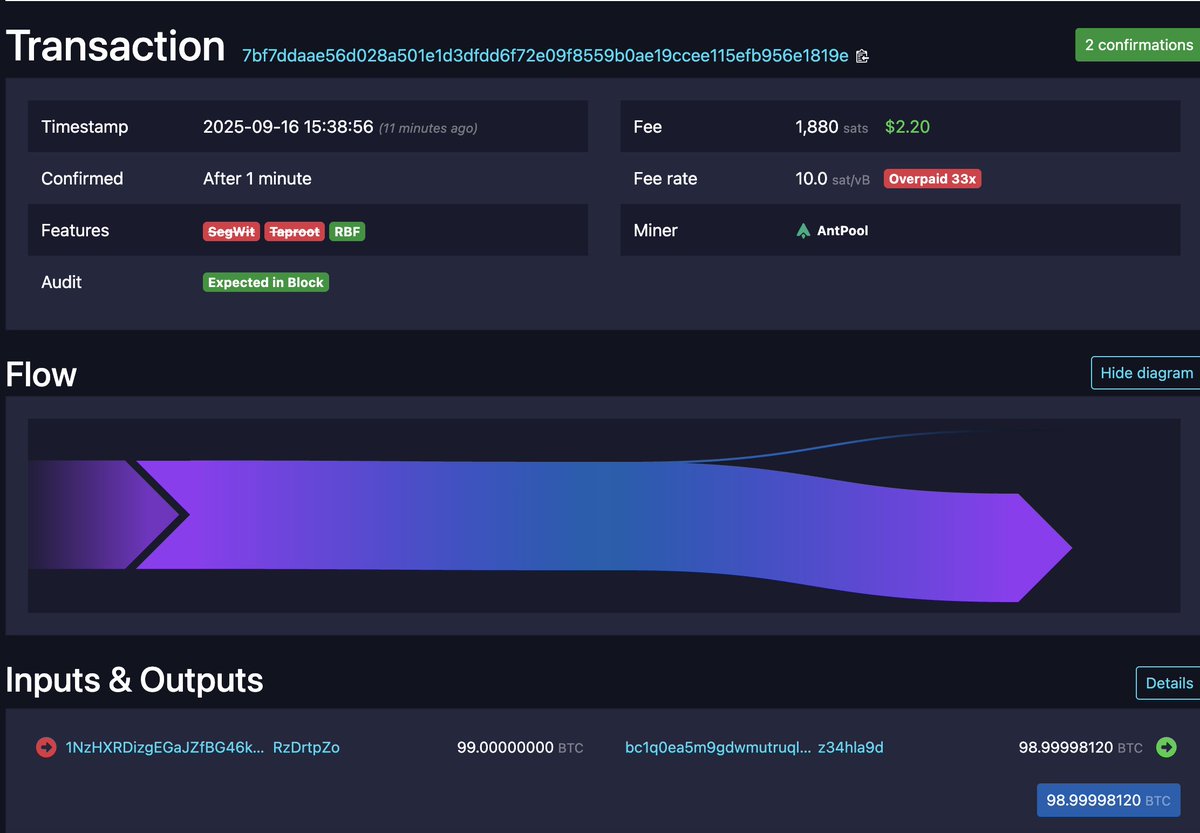The height and width of the screenshot is (833, 1200).
Task: Toggle the Details view for inputs and outputs
Action: pyautogui.click(x=1168, y=682)
